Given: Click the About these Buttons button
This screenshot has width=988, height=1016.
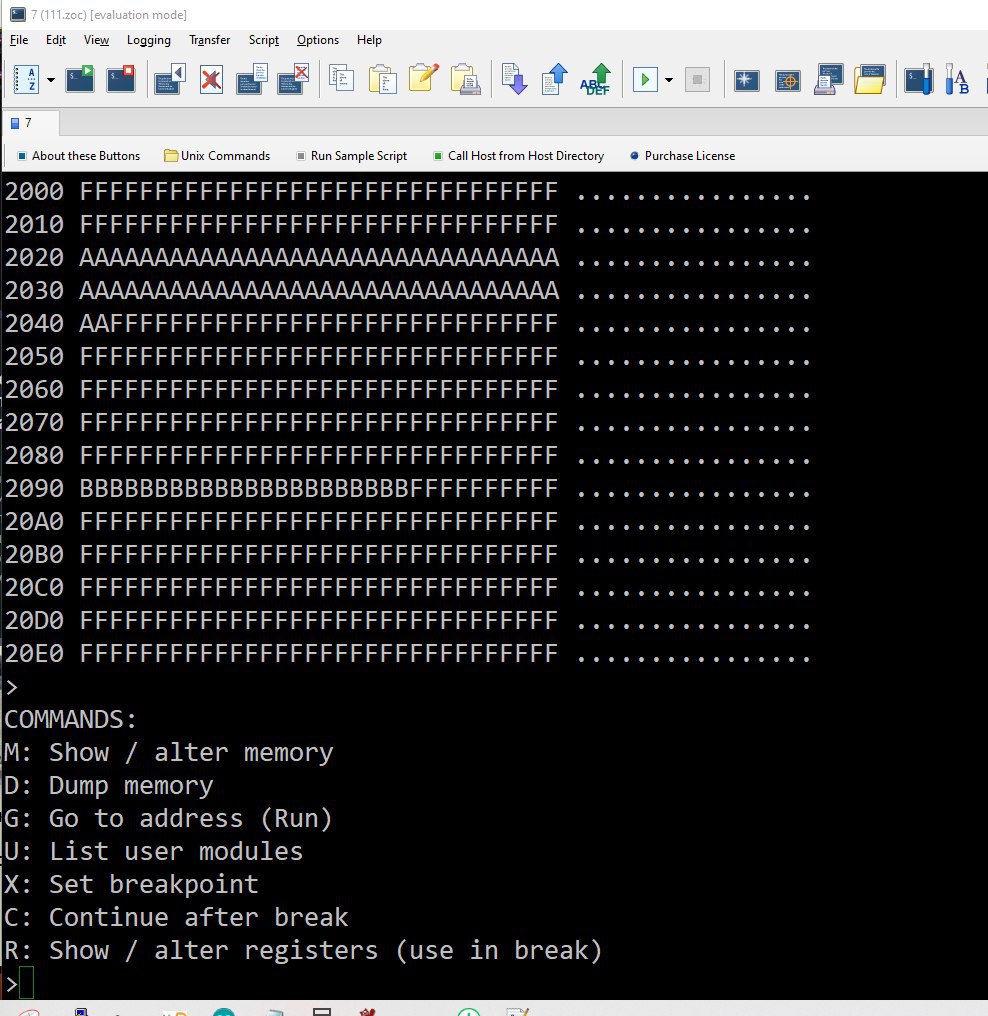Looking at the screenshot, I should (78, 156).
